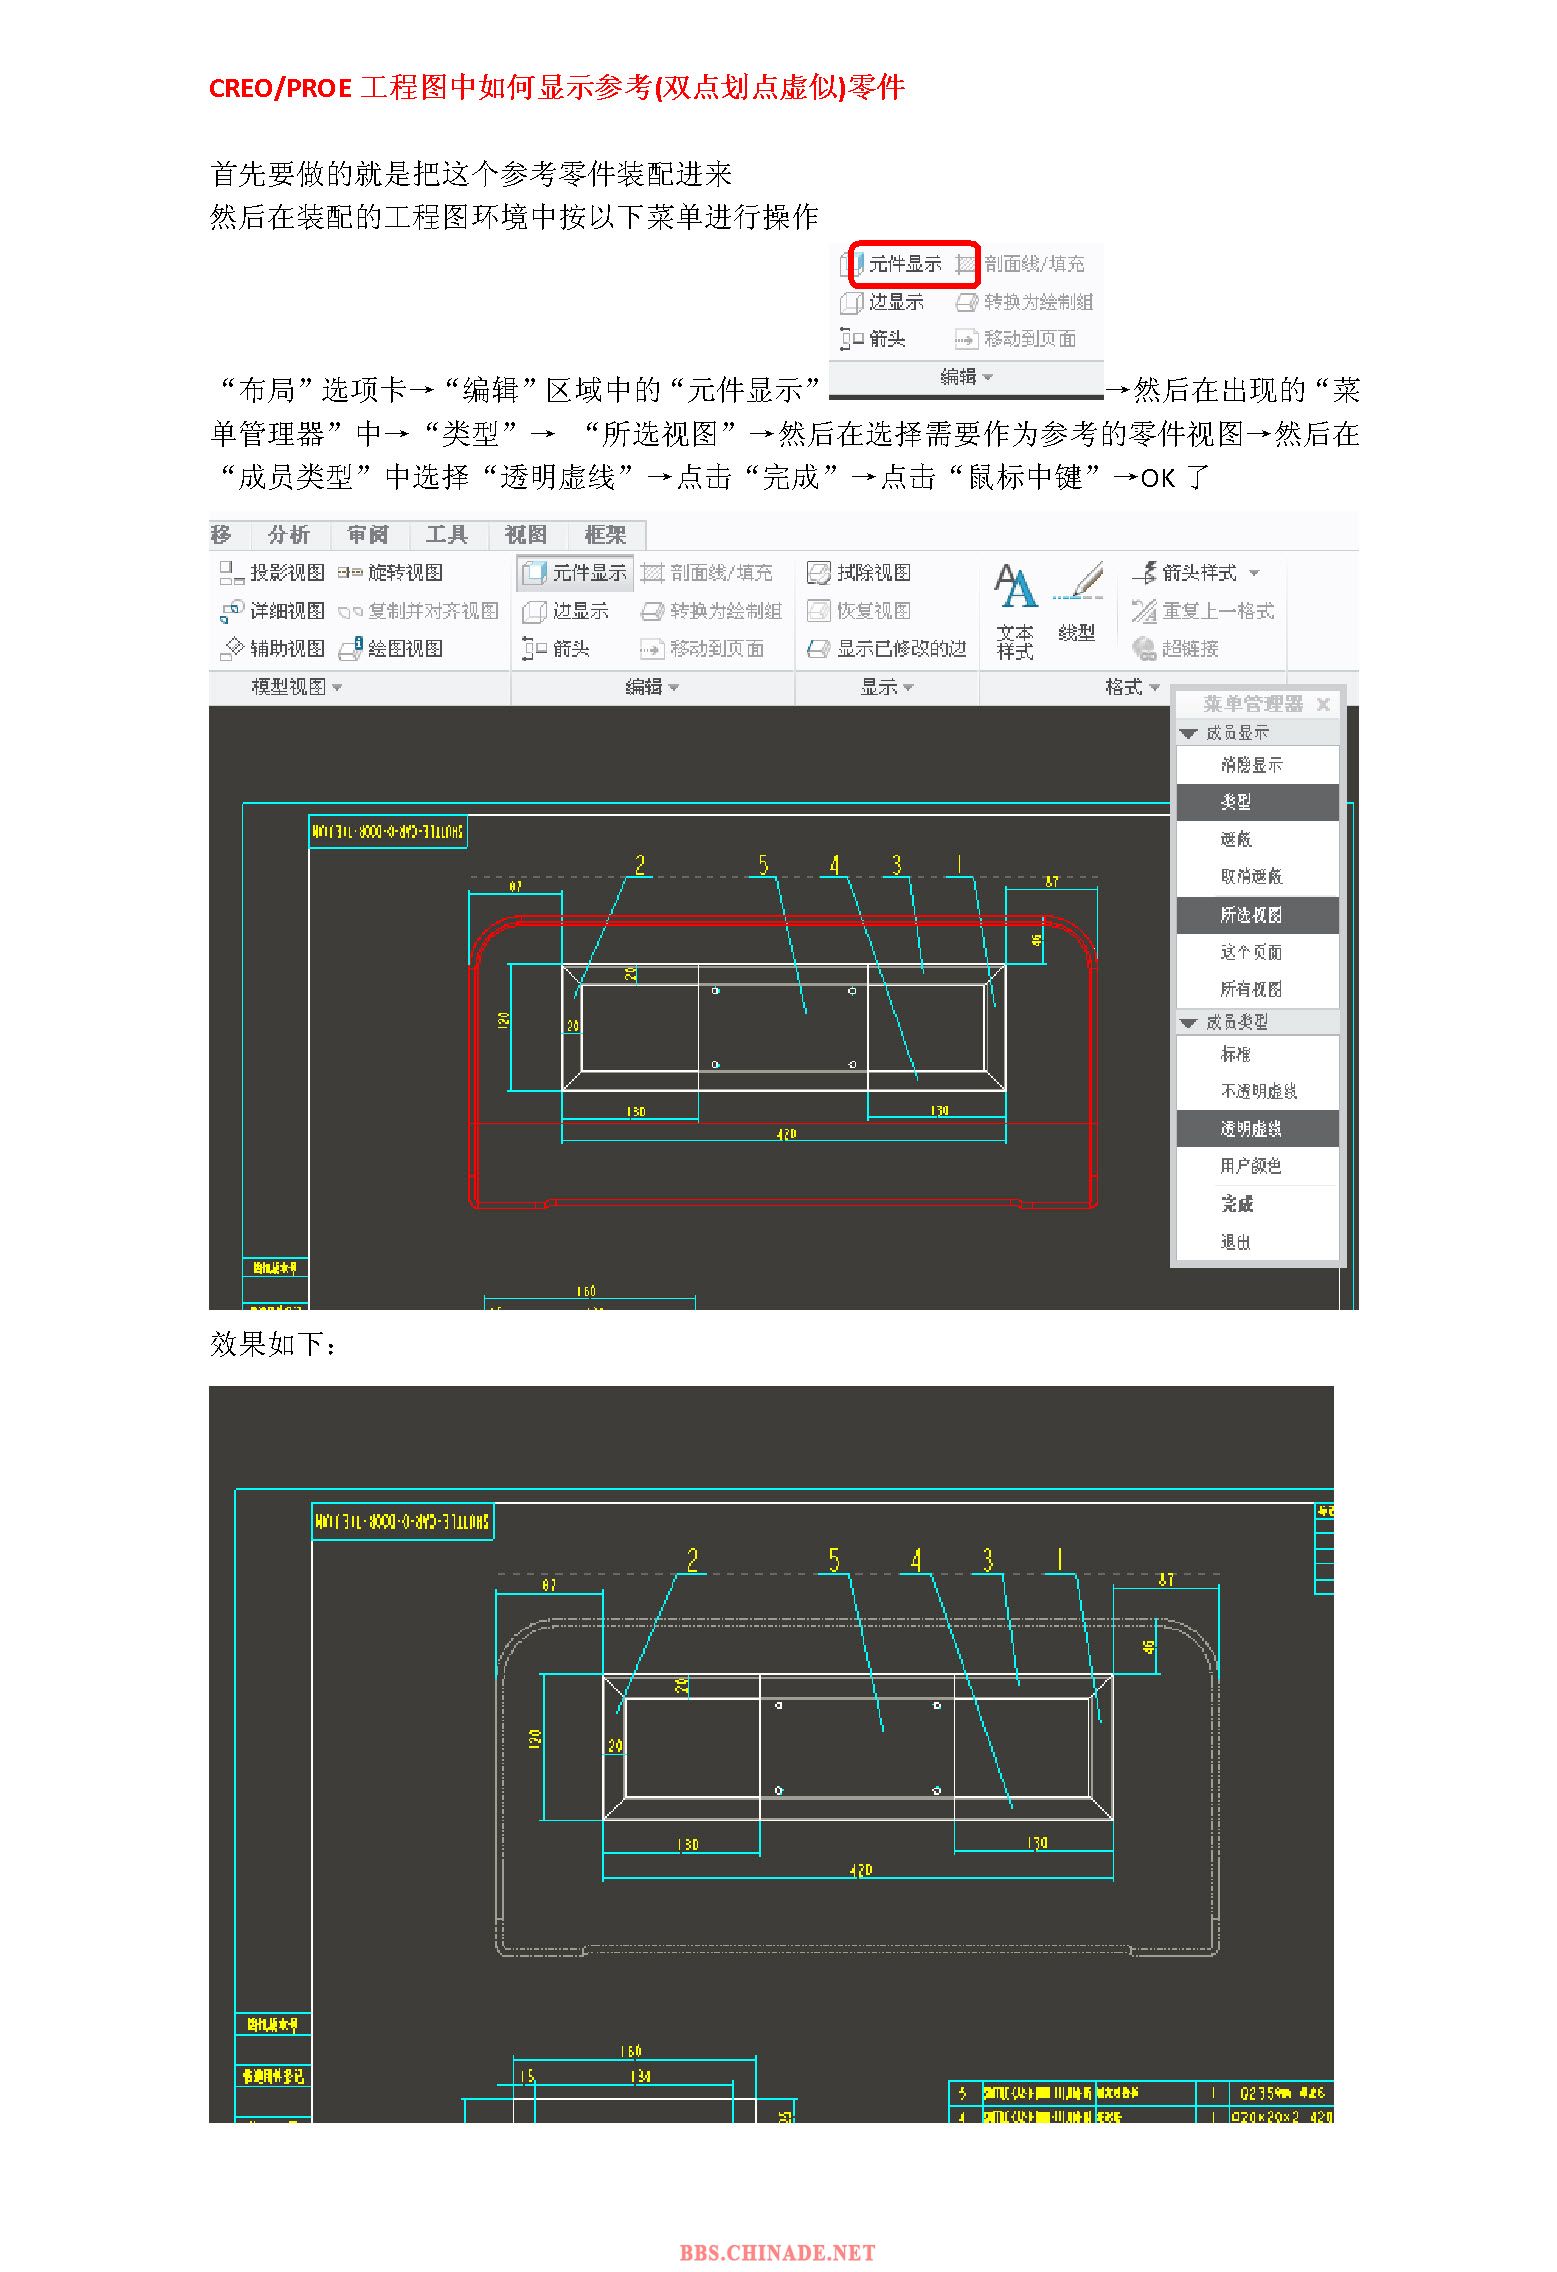Click 箭头 in the full ribbon edit group
The height and width of the screenshot is (2272, 1557).
[x=556, y=649]
